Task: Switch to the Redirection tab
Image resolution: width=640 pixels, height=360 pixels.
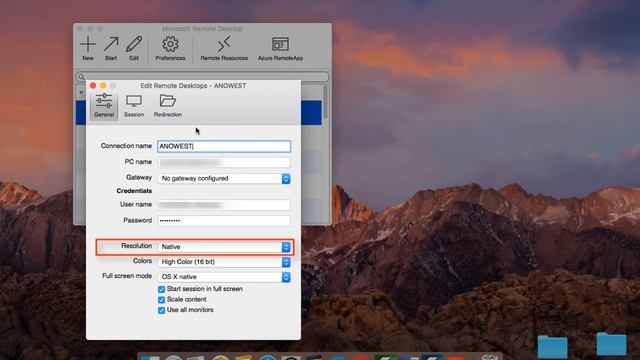Action: tap(168, 105)
